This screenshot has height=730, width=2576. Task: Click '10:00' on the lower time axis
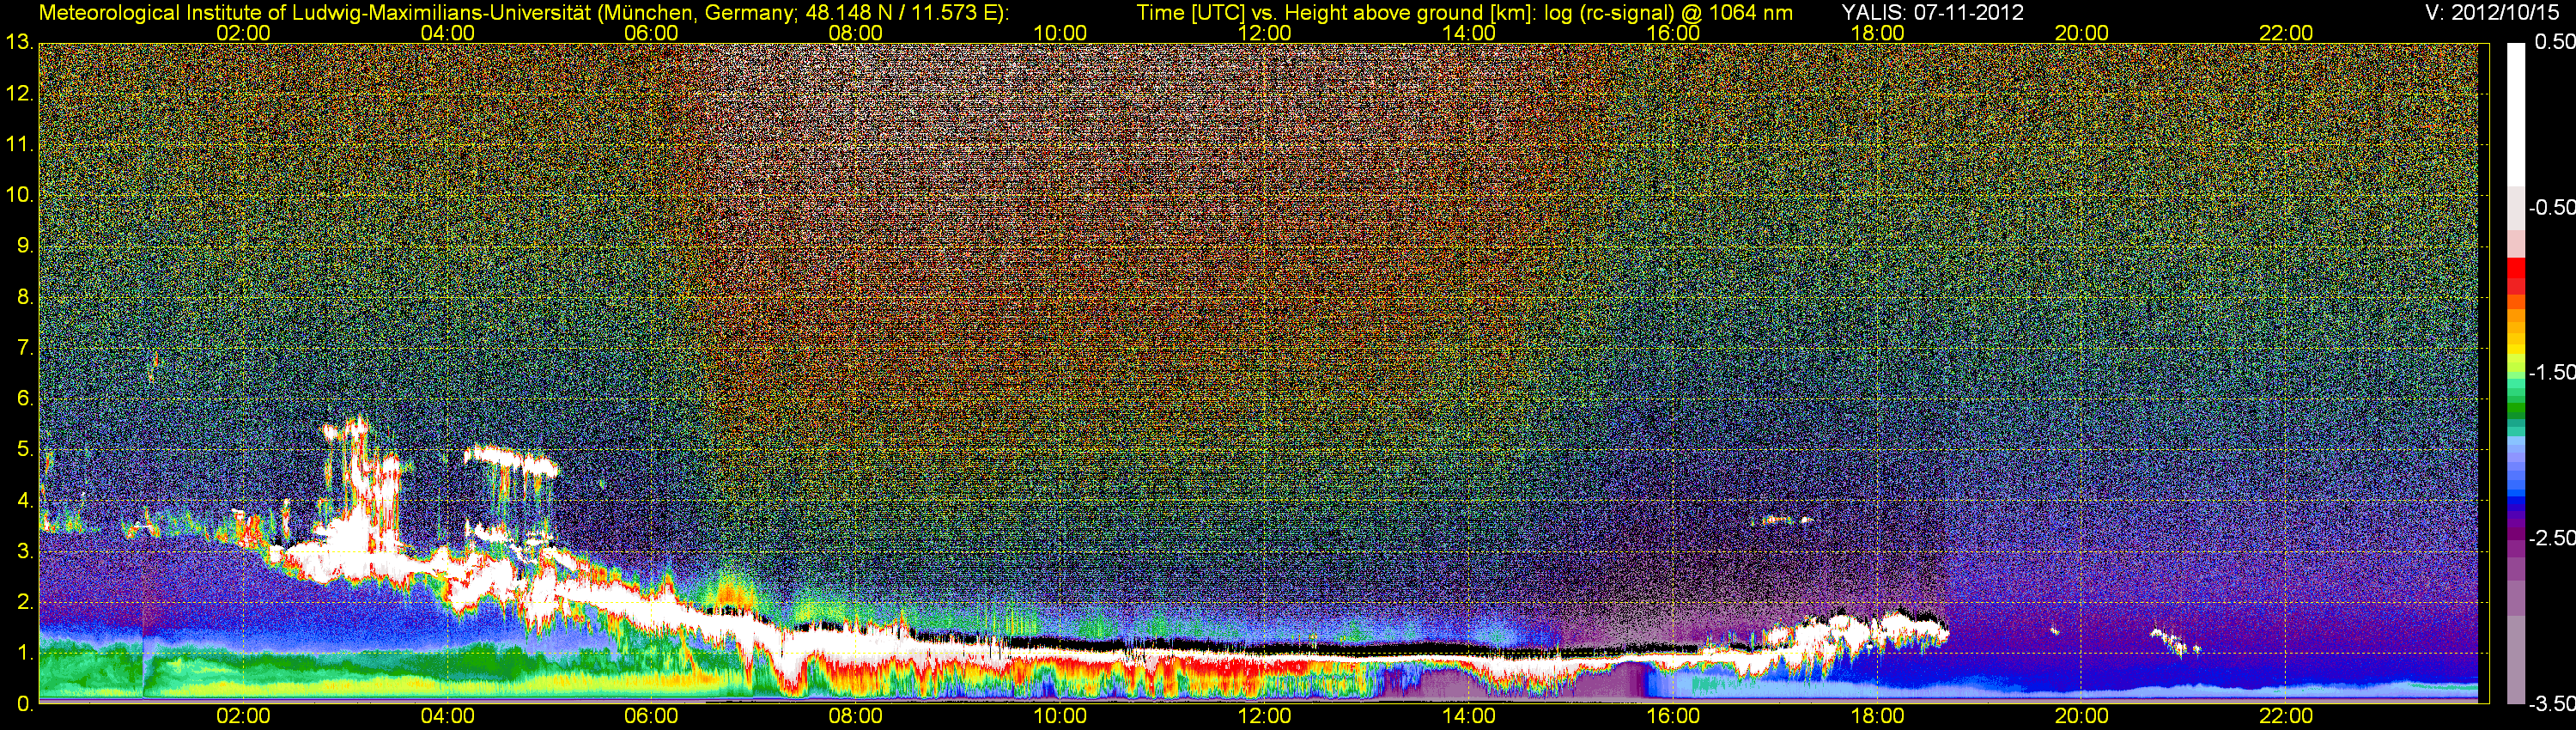coord(1060,717)
